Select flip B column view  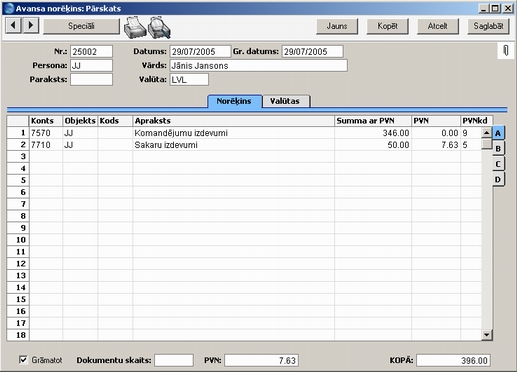[x=498, y=149]
